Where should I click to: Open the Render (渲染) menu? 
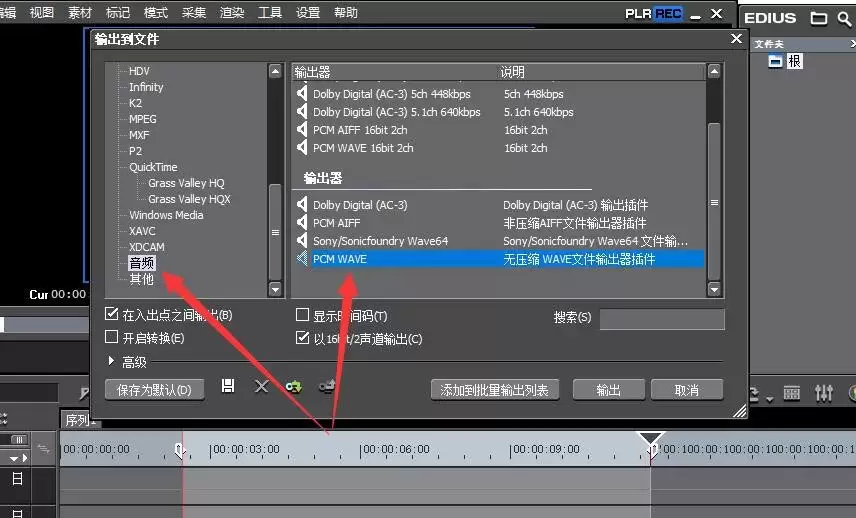point(231,13)
